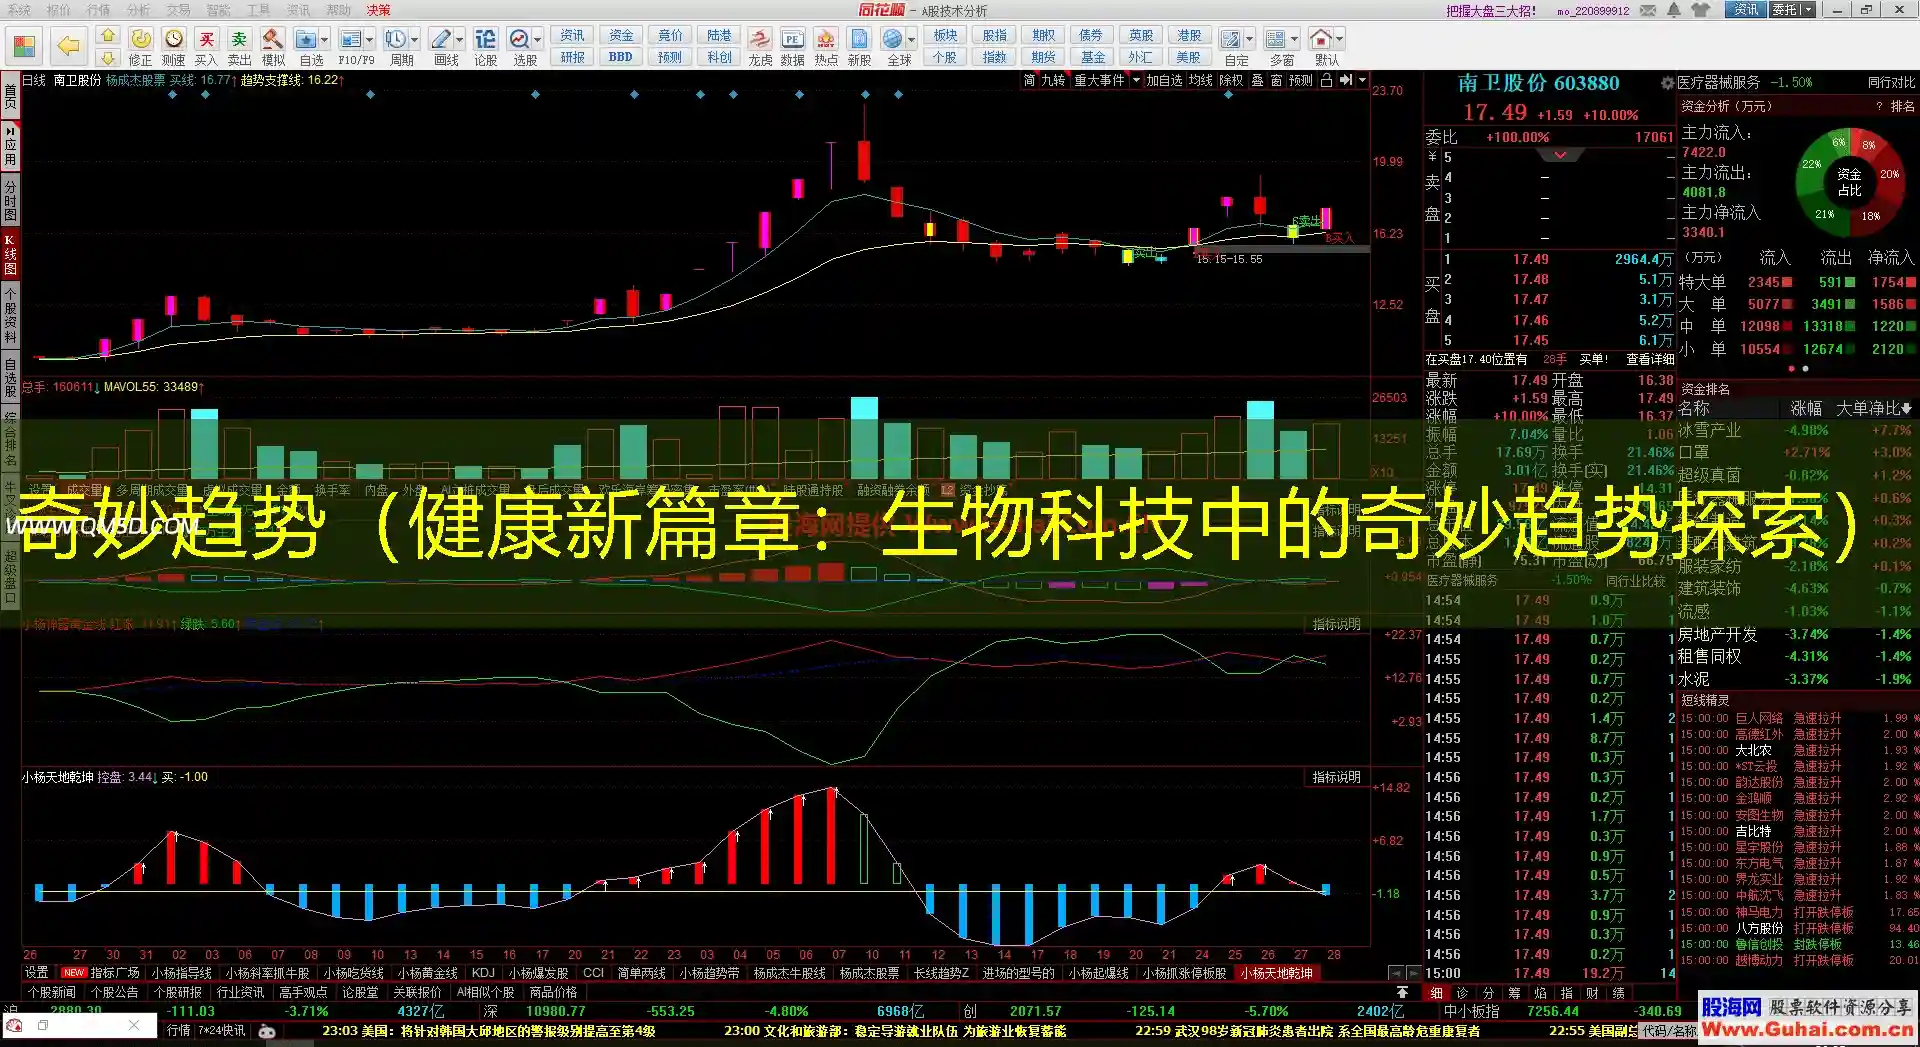Viewport: 1920px width, 1047px height.
Task: Click the 修正 correction toolbar icon
Action: (140, 46)
